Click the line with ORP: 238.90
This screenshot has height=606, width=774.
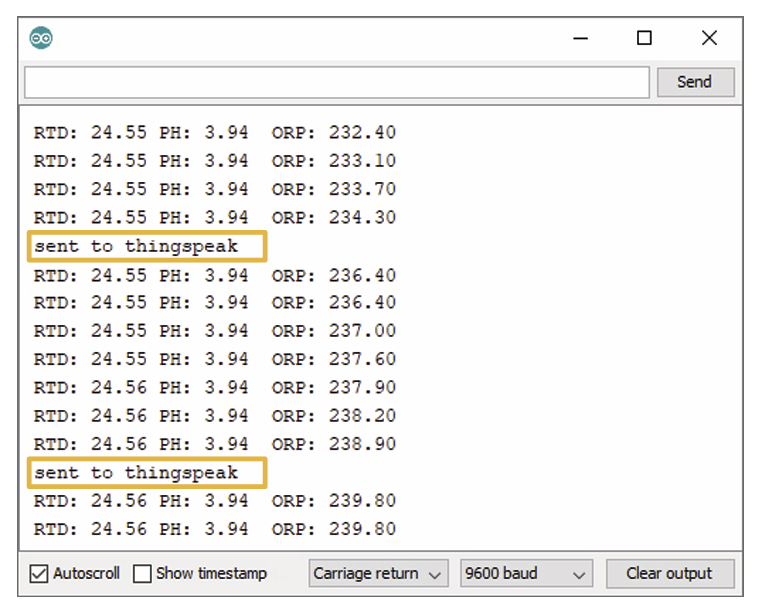(x=215, y=444)
